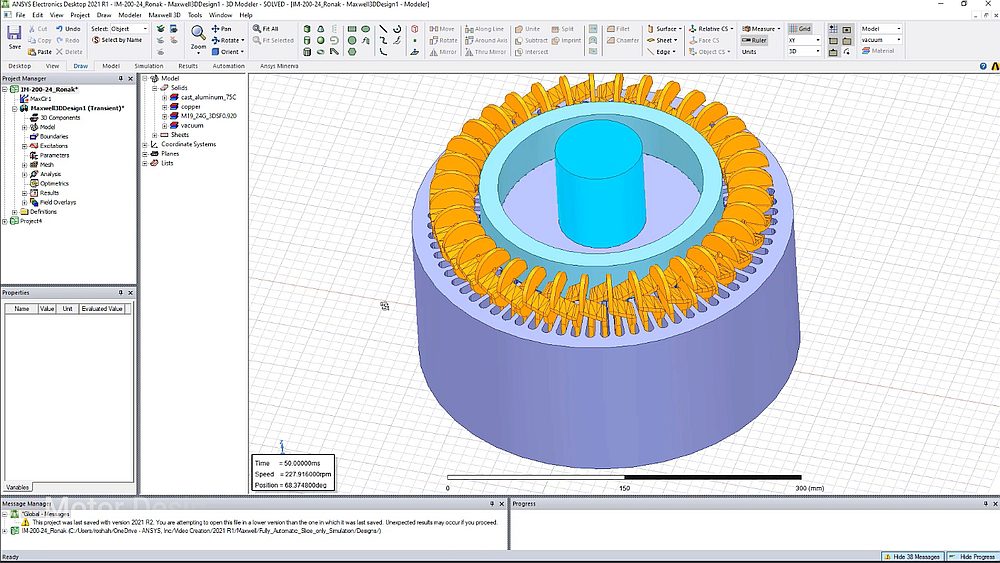Expand the Excitations node

(x=24, y=146)
